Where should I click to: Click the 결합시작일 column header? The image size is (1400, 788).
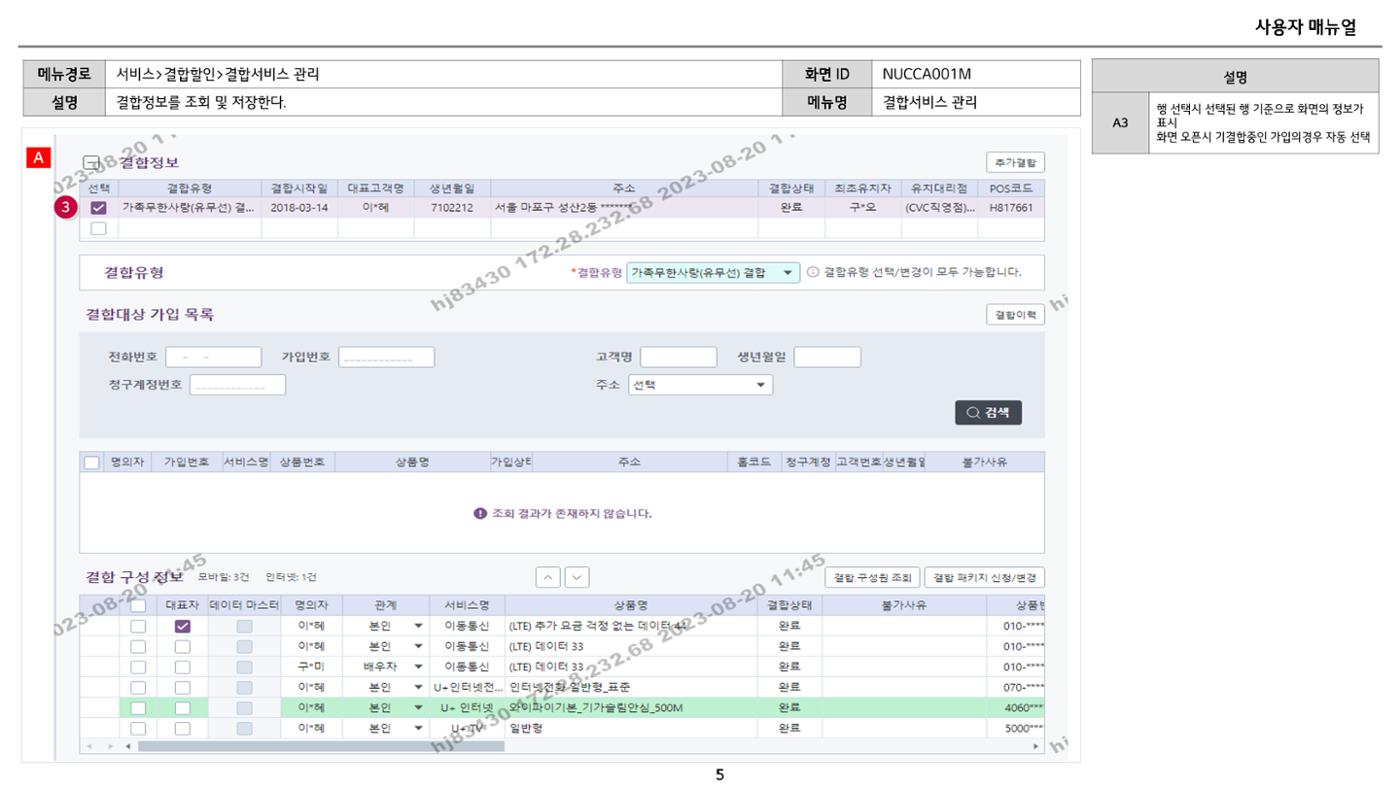pos(299,188)
